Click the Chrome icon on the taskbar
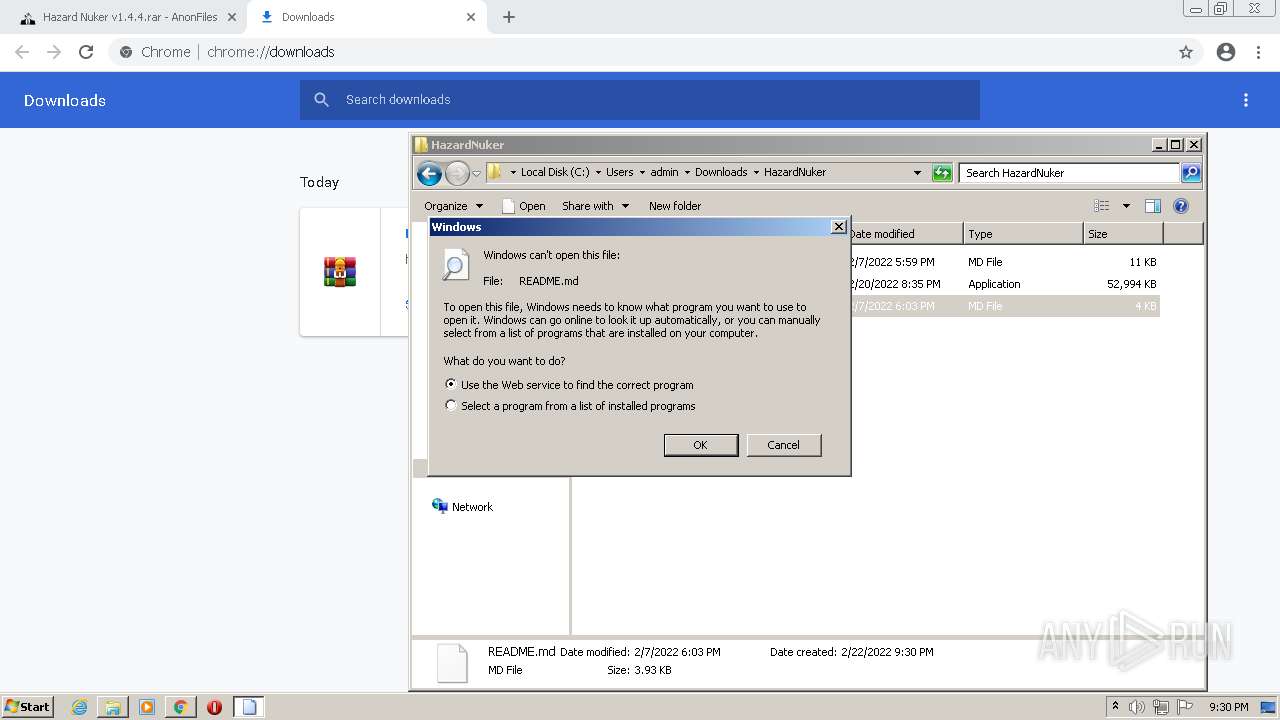Viewport: 1280px width, 720px height. (x=180, y=707)
